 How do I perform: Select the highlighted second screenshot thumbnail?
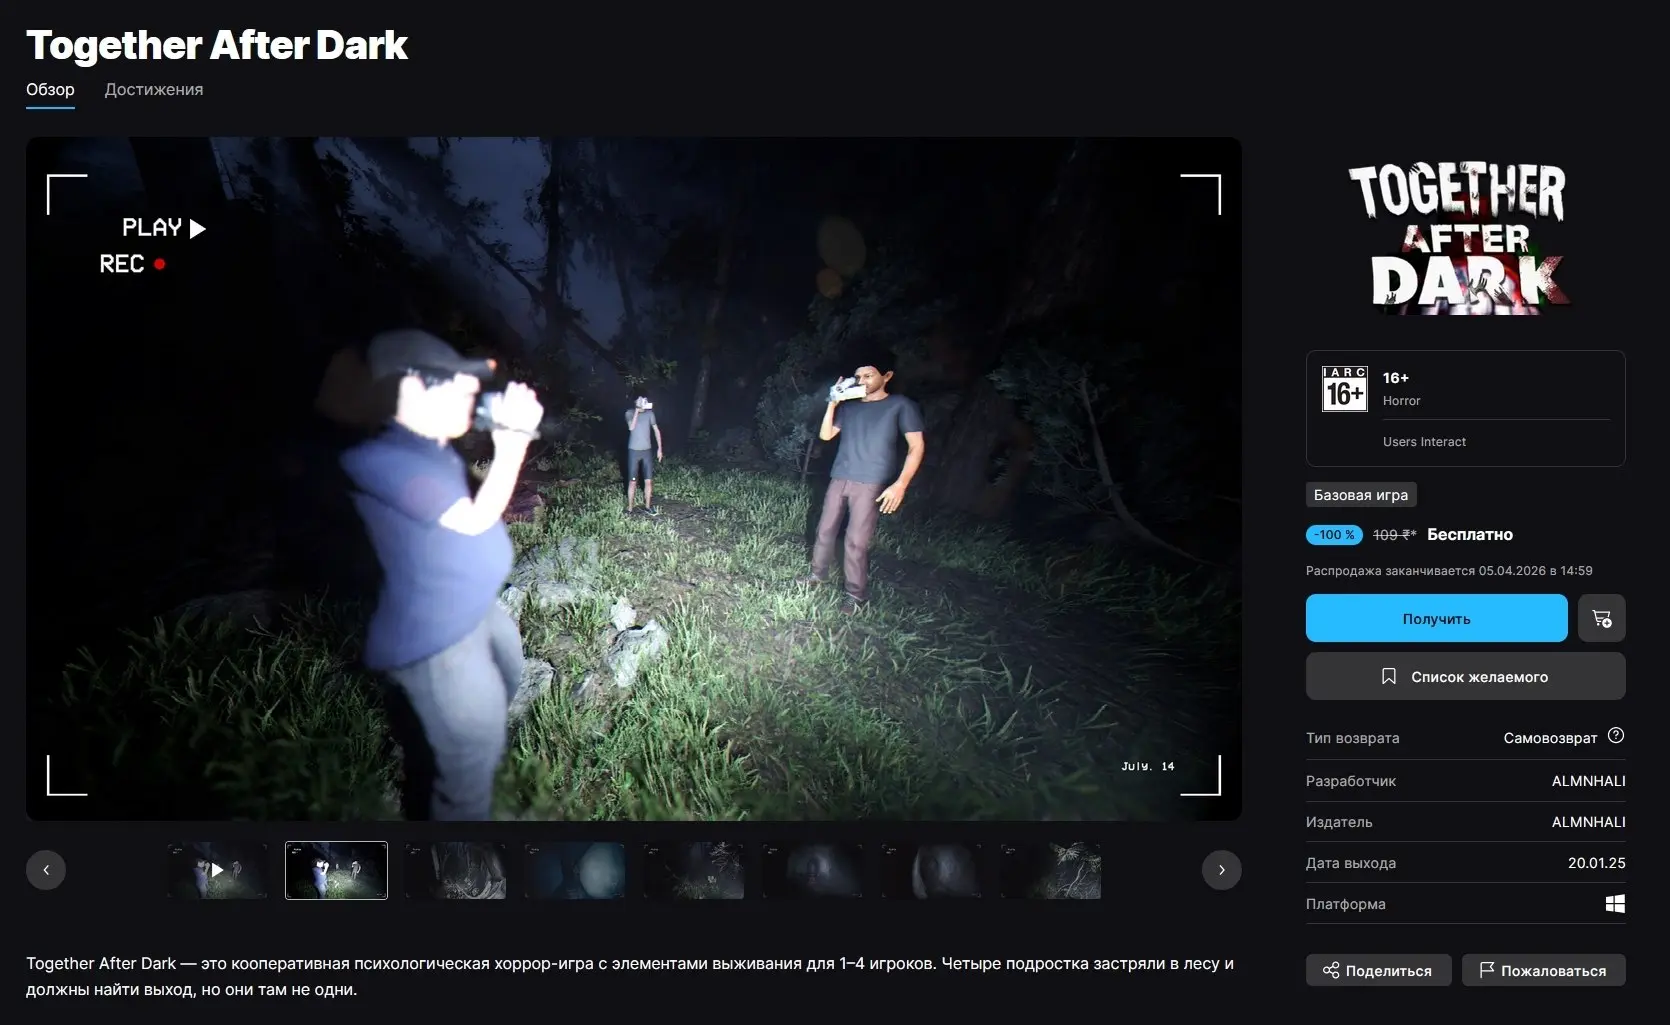click(336, 870)
